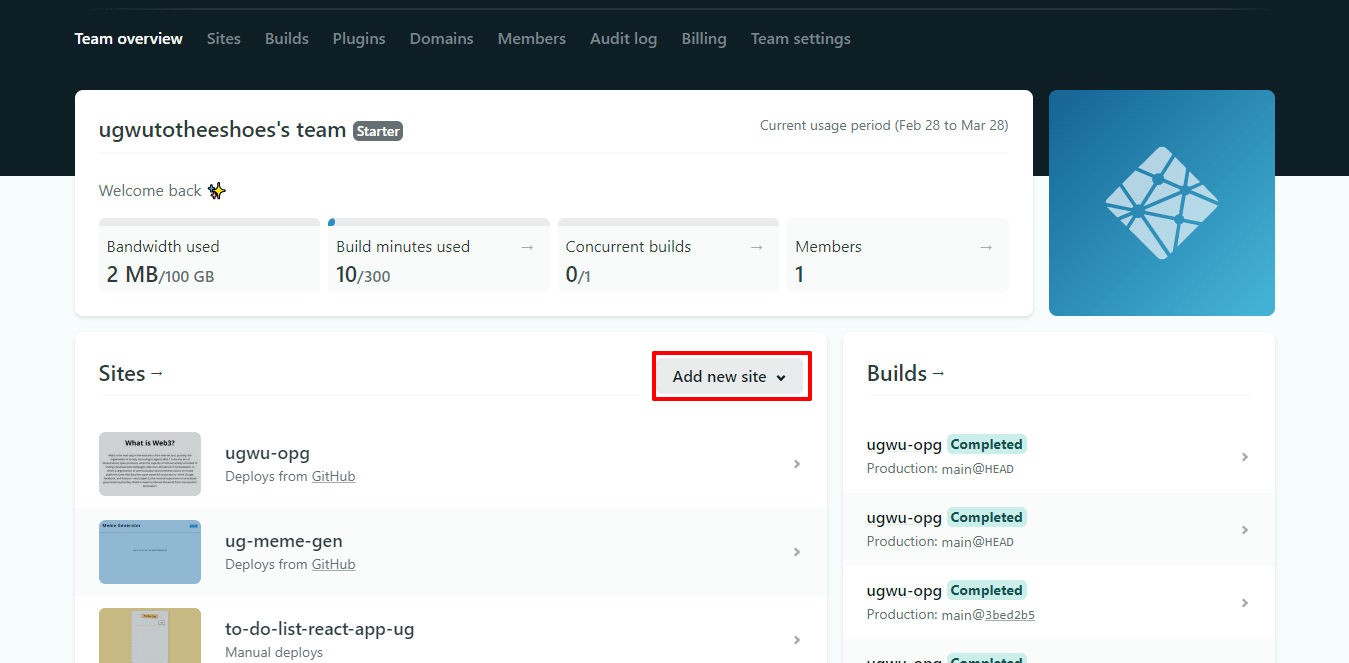Go to the Builds navigation tab
This screenshot has width=1349, height=663.
(x=287, y=39)
